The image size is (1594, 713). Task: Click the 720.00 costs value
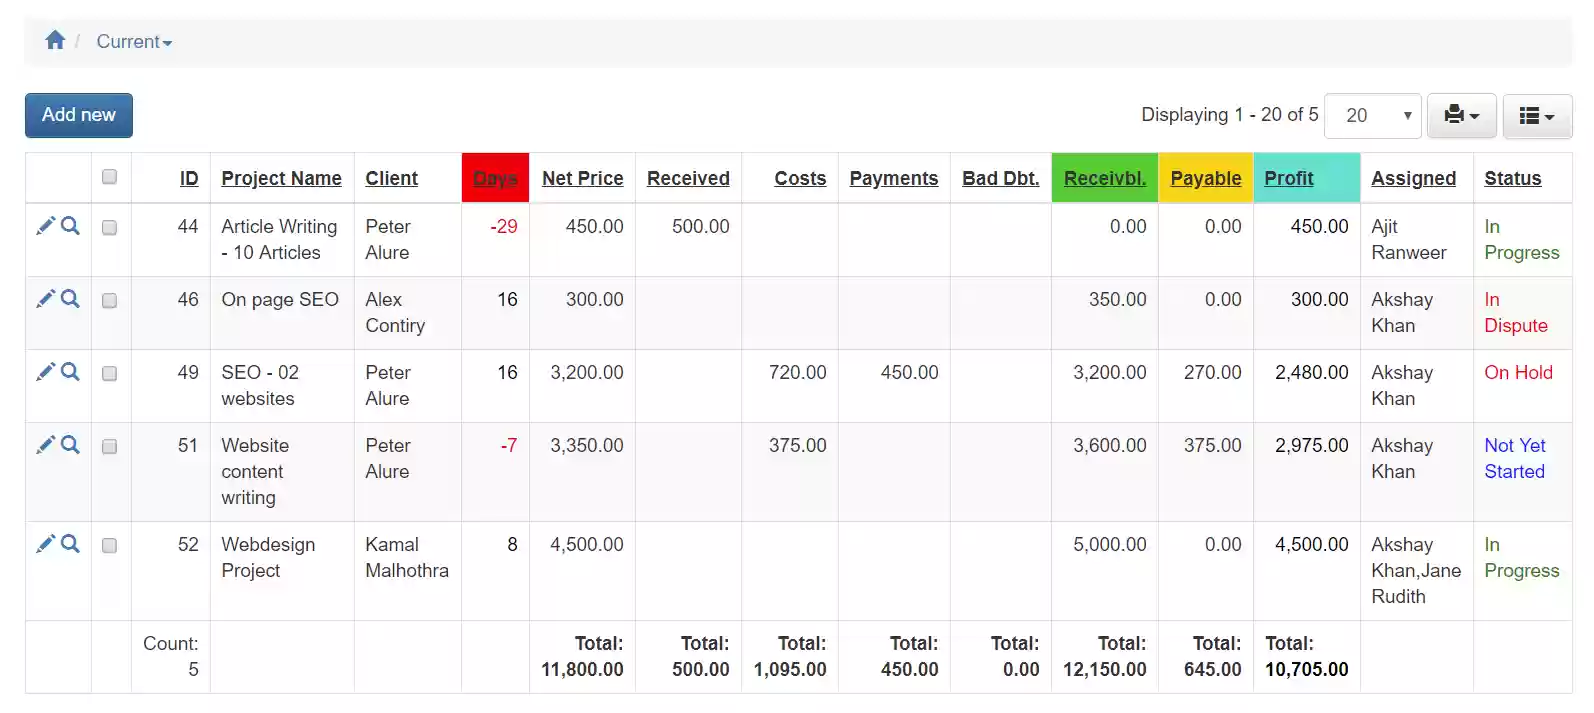tap(797, 372)
